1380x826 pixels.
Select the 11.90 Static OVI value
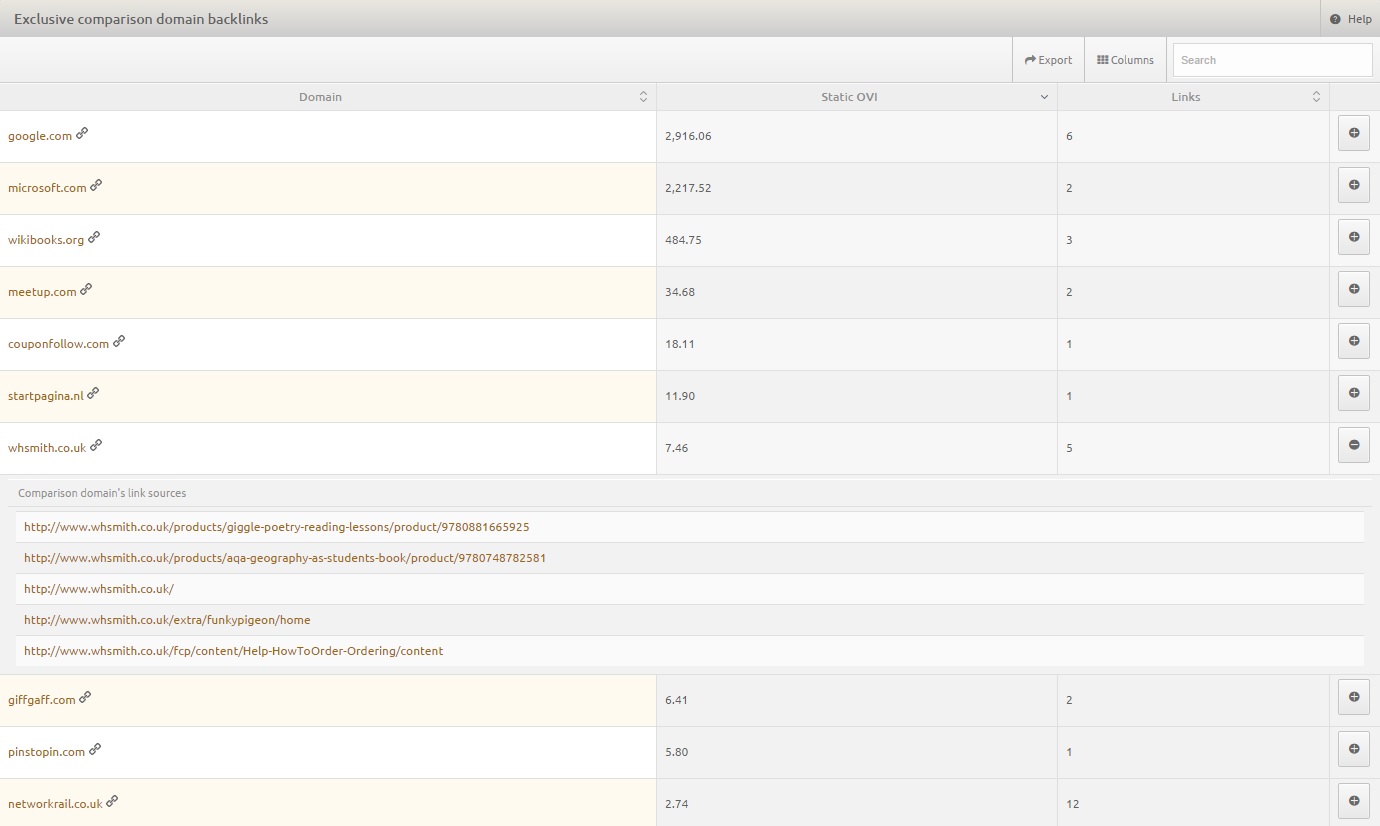point(680,396)
